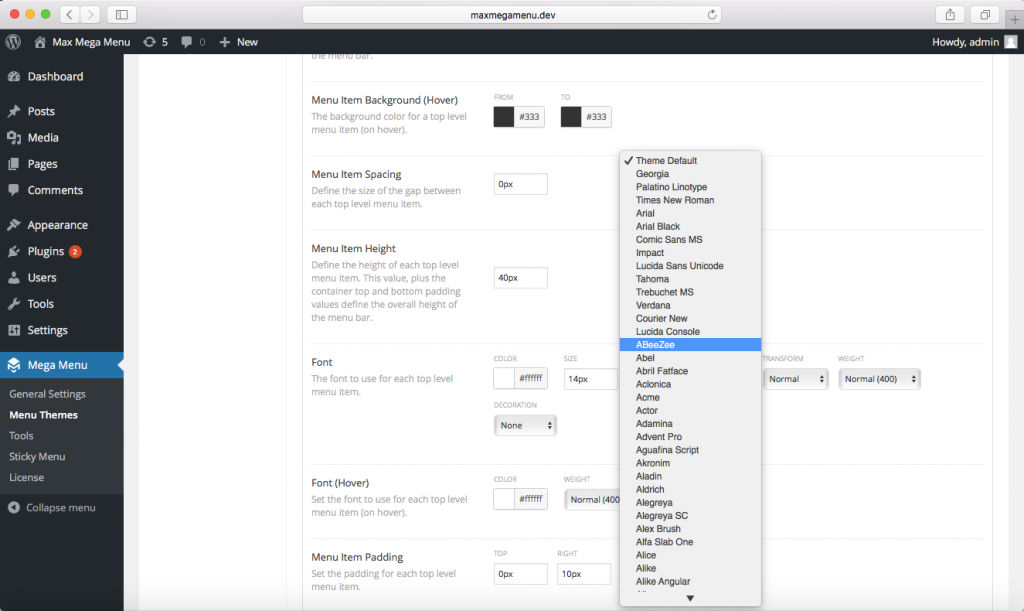This screenshot has width=1024, height=611.
Task: Click the Menu Item Background Hover FROM swatch
Action: tap(503, 116)
